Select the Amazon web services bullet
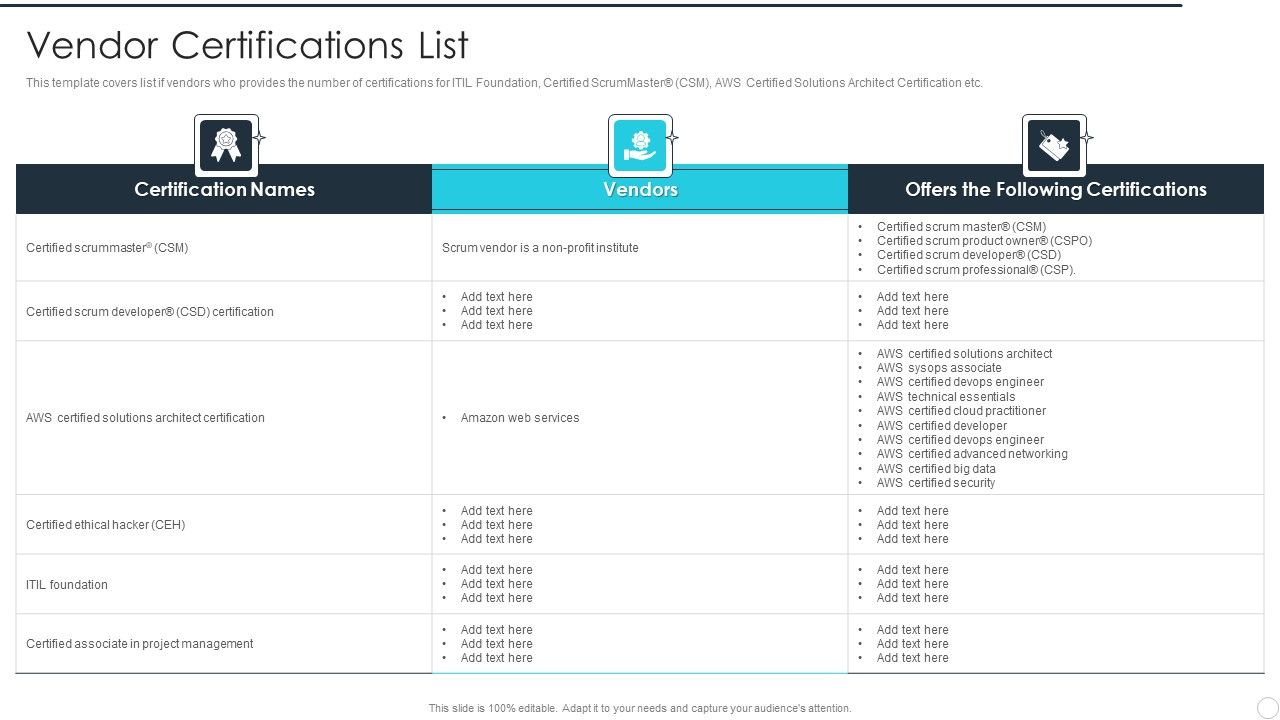Screen dimensions: 1280x720 pyautogui.click(x=519, y=418)
